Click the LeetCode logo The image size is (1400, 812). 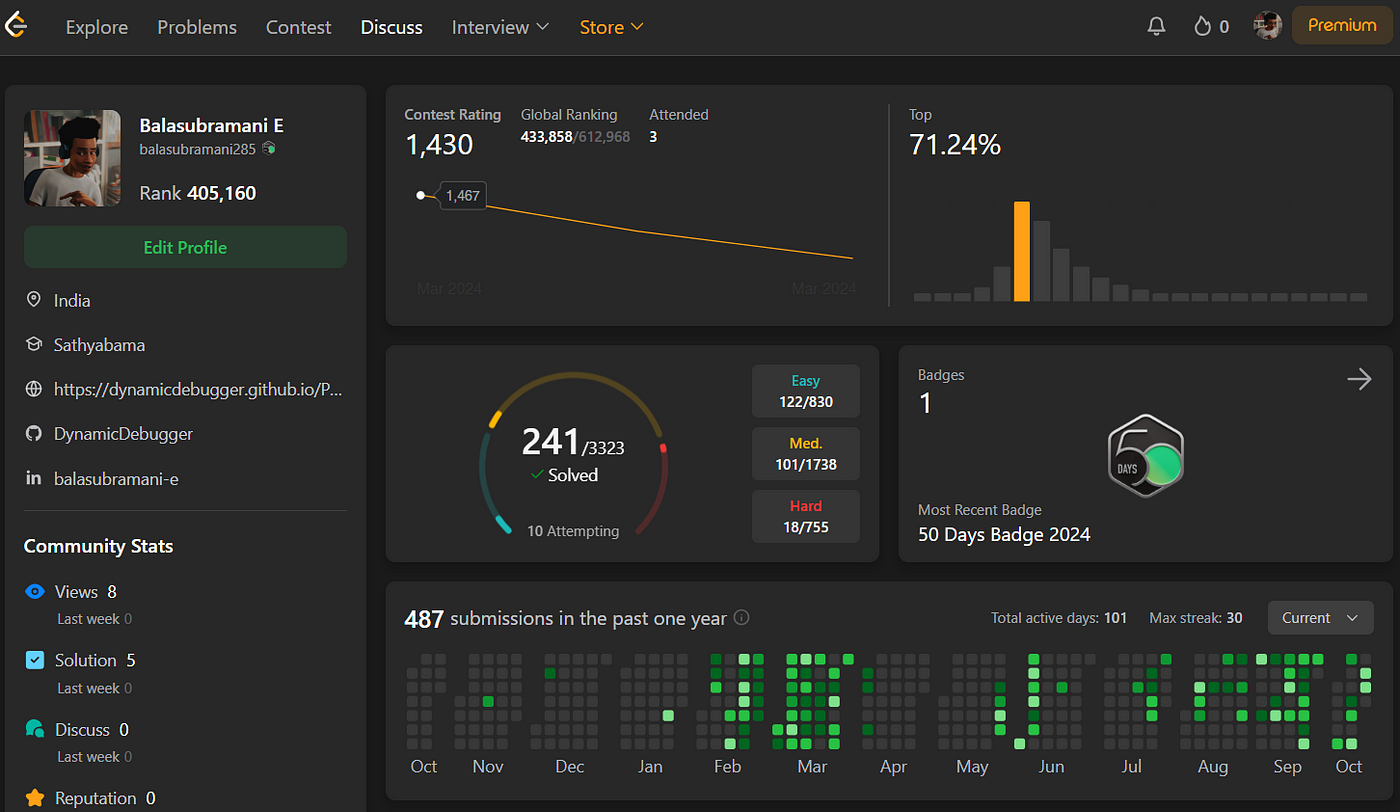pos(15,26)
